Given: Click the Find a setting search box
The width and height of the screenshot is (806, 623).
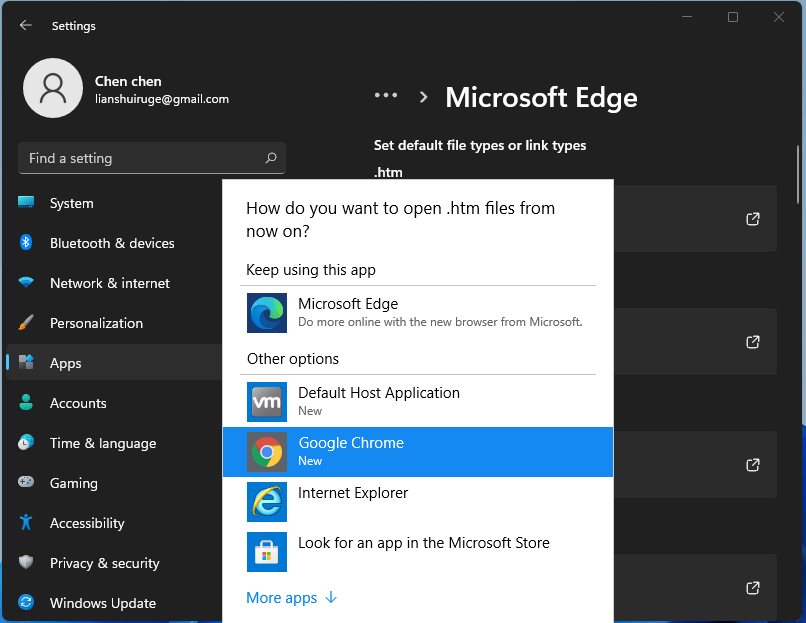Looking at the screenshot, I should [x=151, y=158].
